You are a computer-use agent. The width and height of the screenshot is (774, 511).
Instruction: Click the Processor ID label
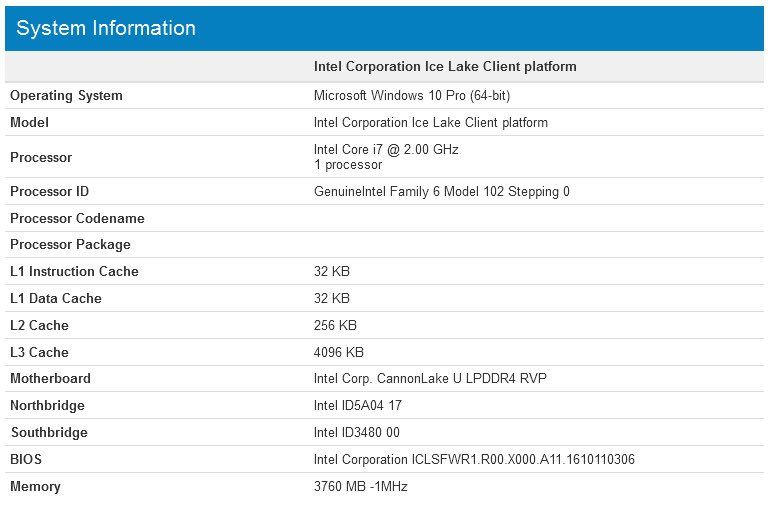[49, 191]
